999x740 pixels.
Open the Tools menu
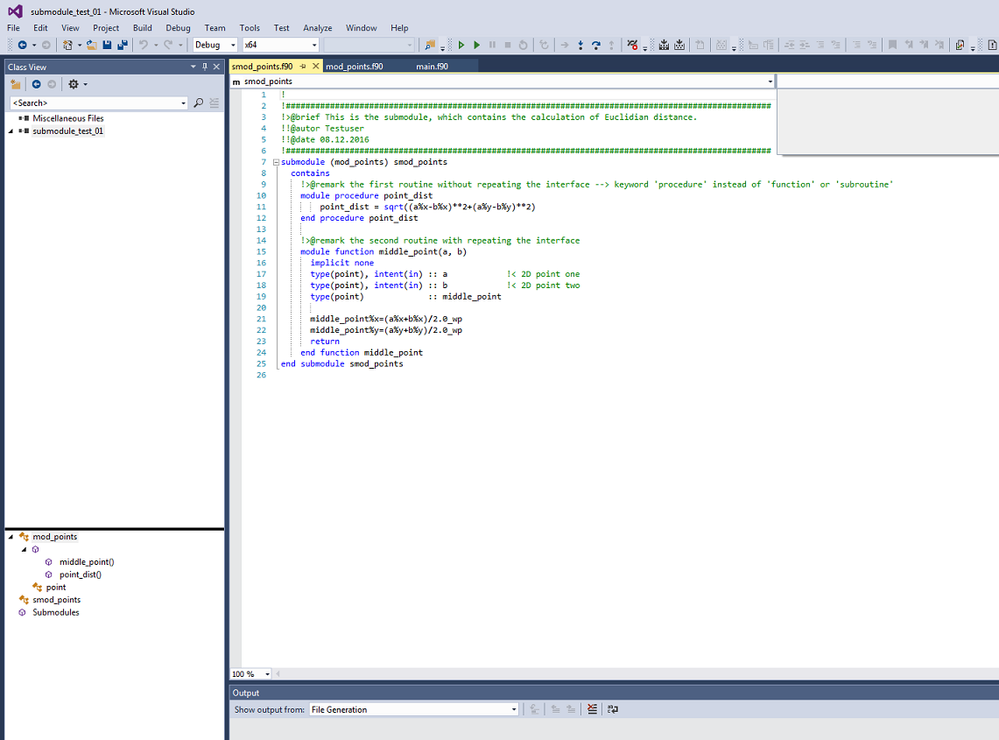[250, 28]
